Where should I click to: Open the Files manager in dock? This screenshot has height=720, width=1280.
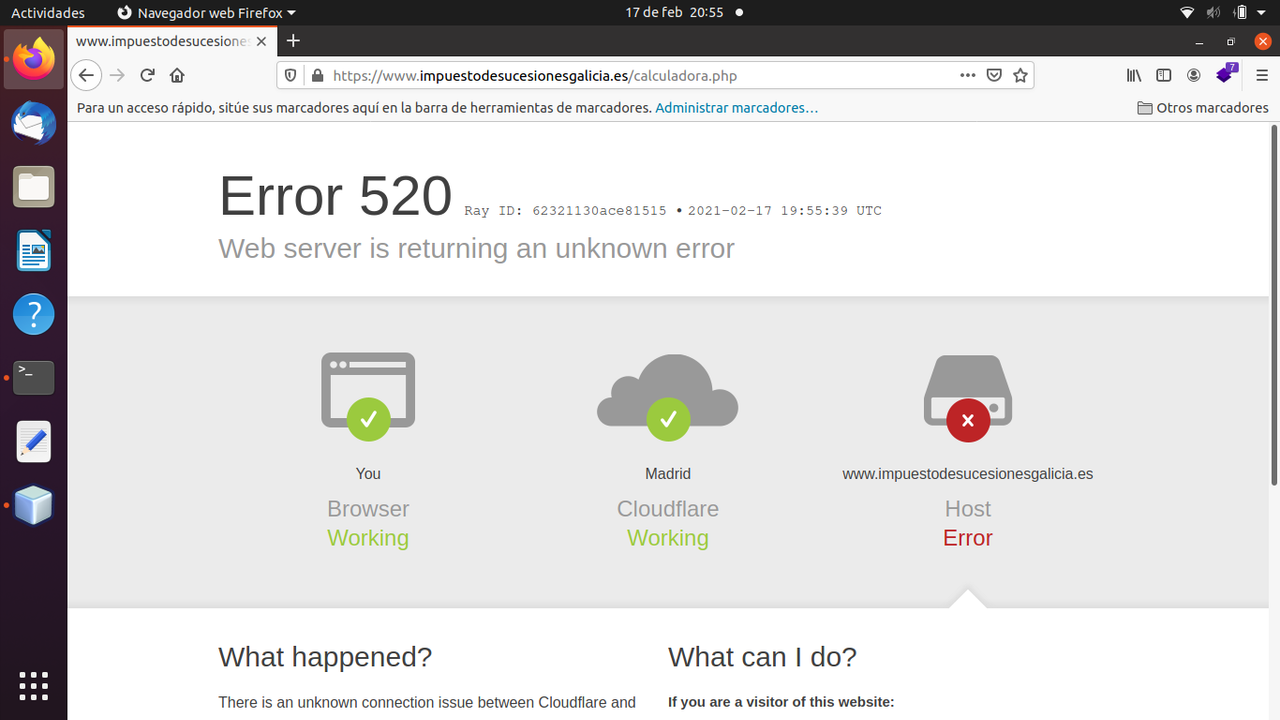click(x=34, y=187)
